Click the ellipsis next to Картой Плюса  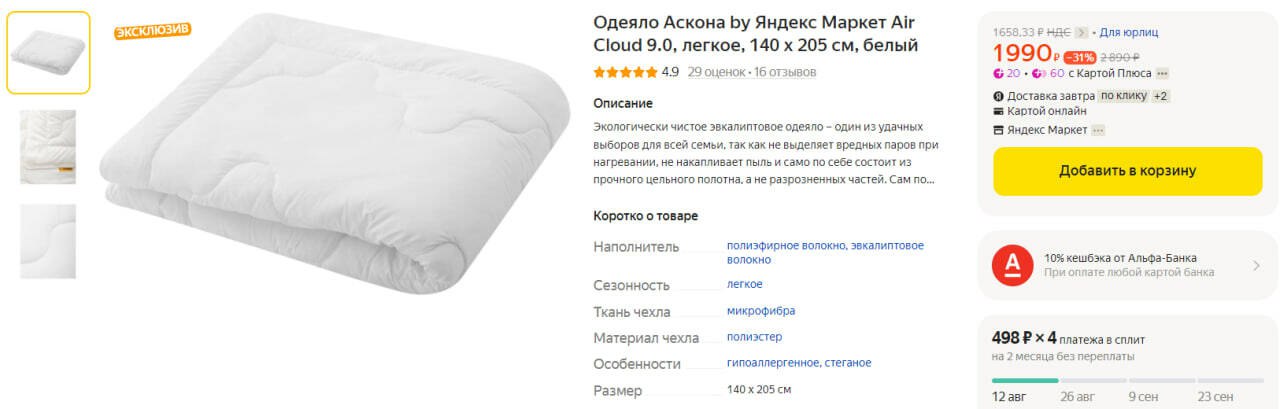[x=1162, y=73]
